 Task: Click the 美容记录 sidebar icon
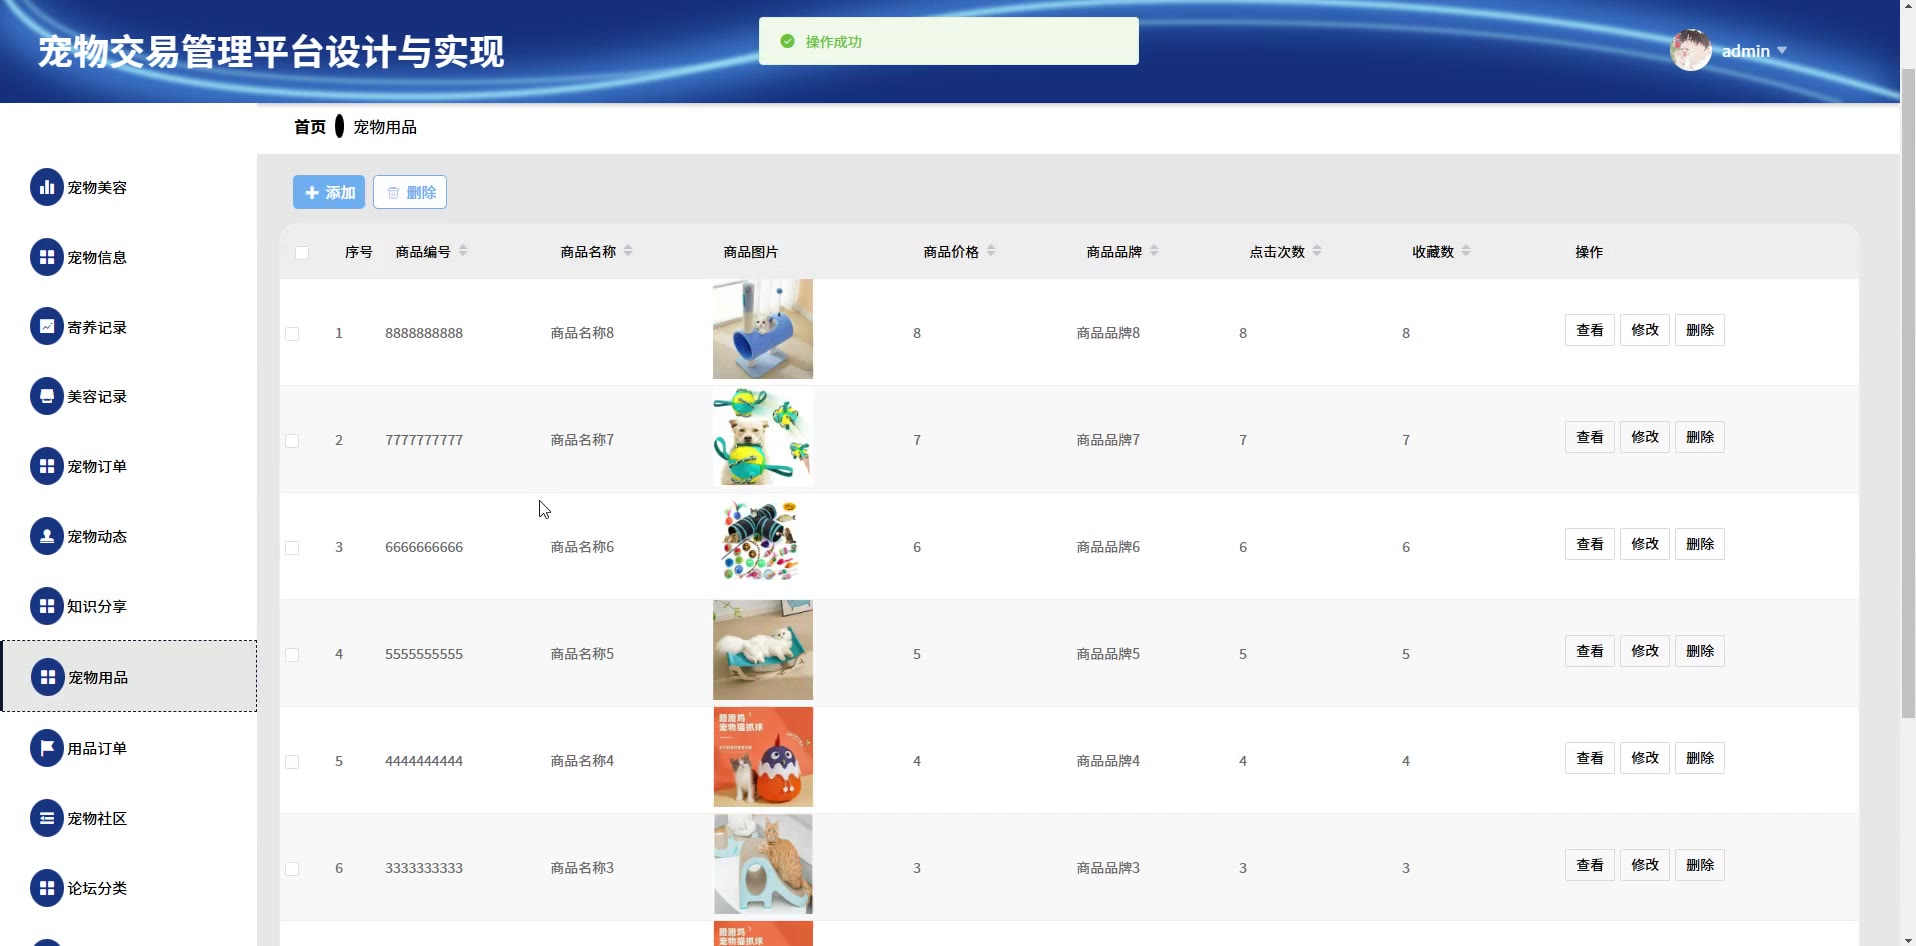pos(47,396)
